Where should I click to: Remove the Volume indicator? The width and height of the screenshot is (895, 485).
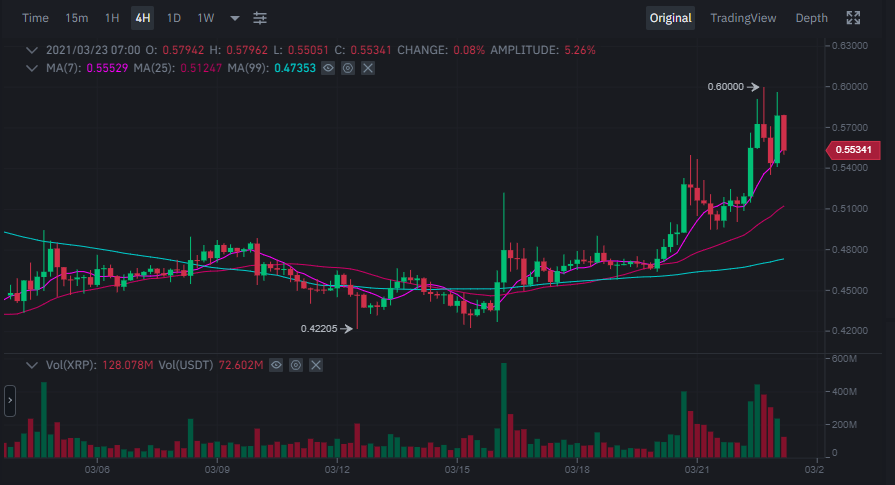click(316, 365)
